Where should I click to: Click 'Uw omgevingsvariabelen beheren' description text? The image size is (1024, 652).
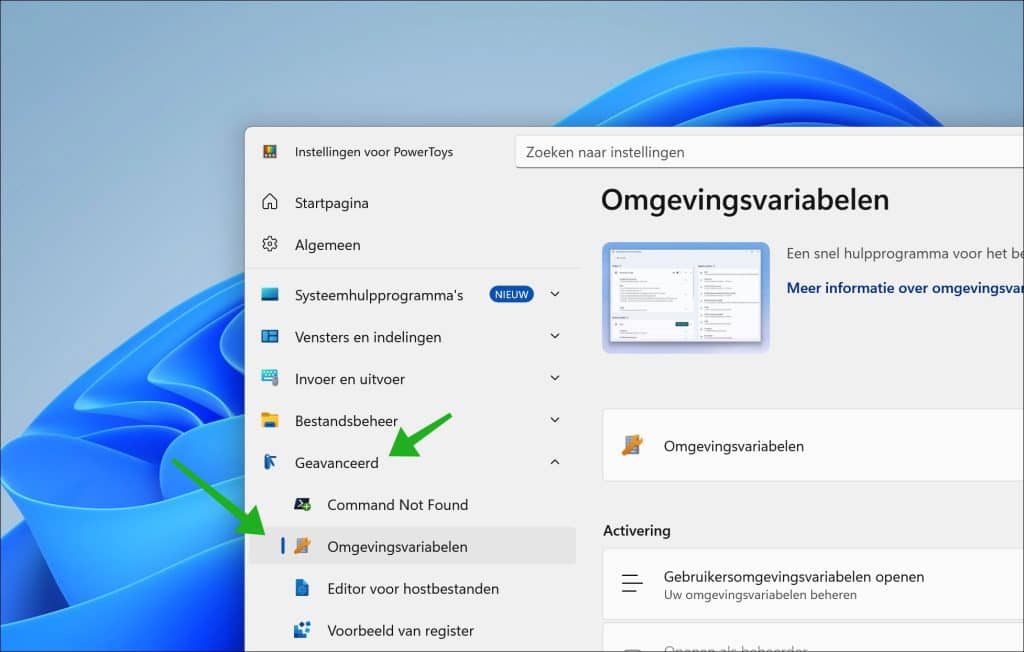coord(760,595)
